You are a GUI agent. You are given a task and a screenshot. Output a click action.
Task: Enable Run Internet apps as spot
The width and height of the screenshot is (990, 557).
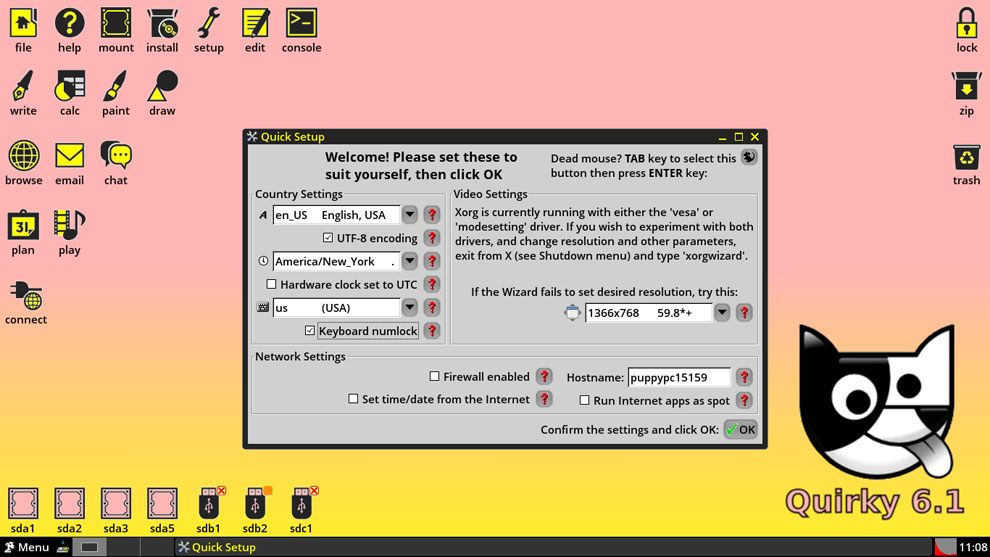click(x=585, y=400)
